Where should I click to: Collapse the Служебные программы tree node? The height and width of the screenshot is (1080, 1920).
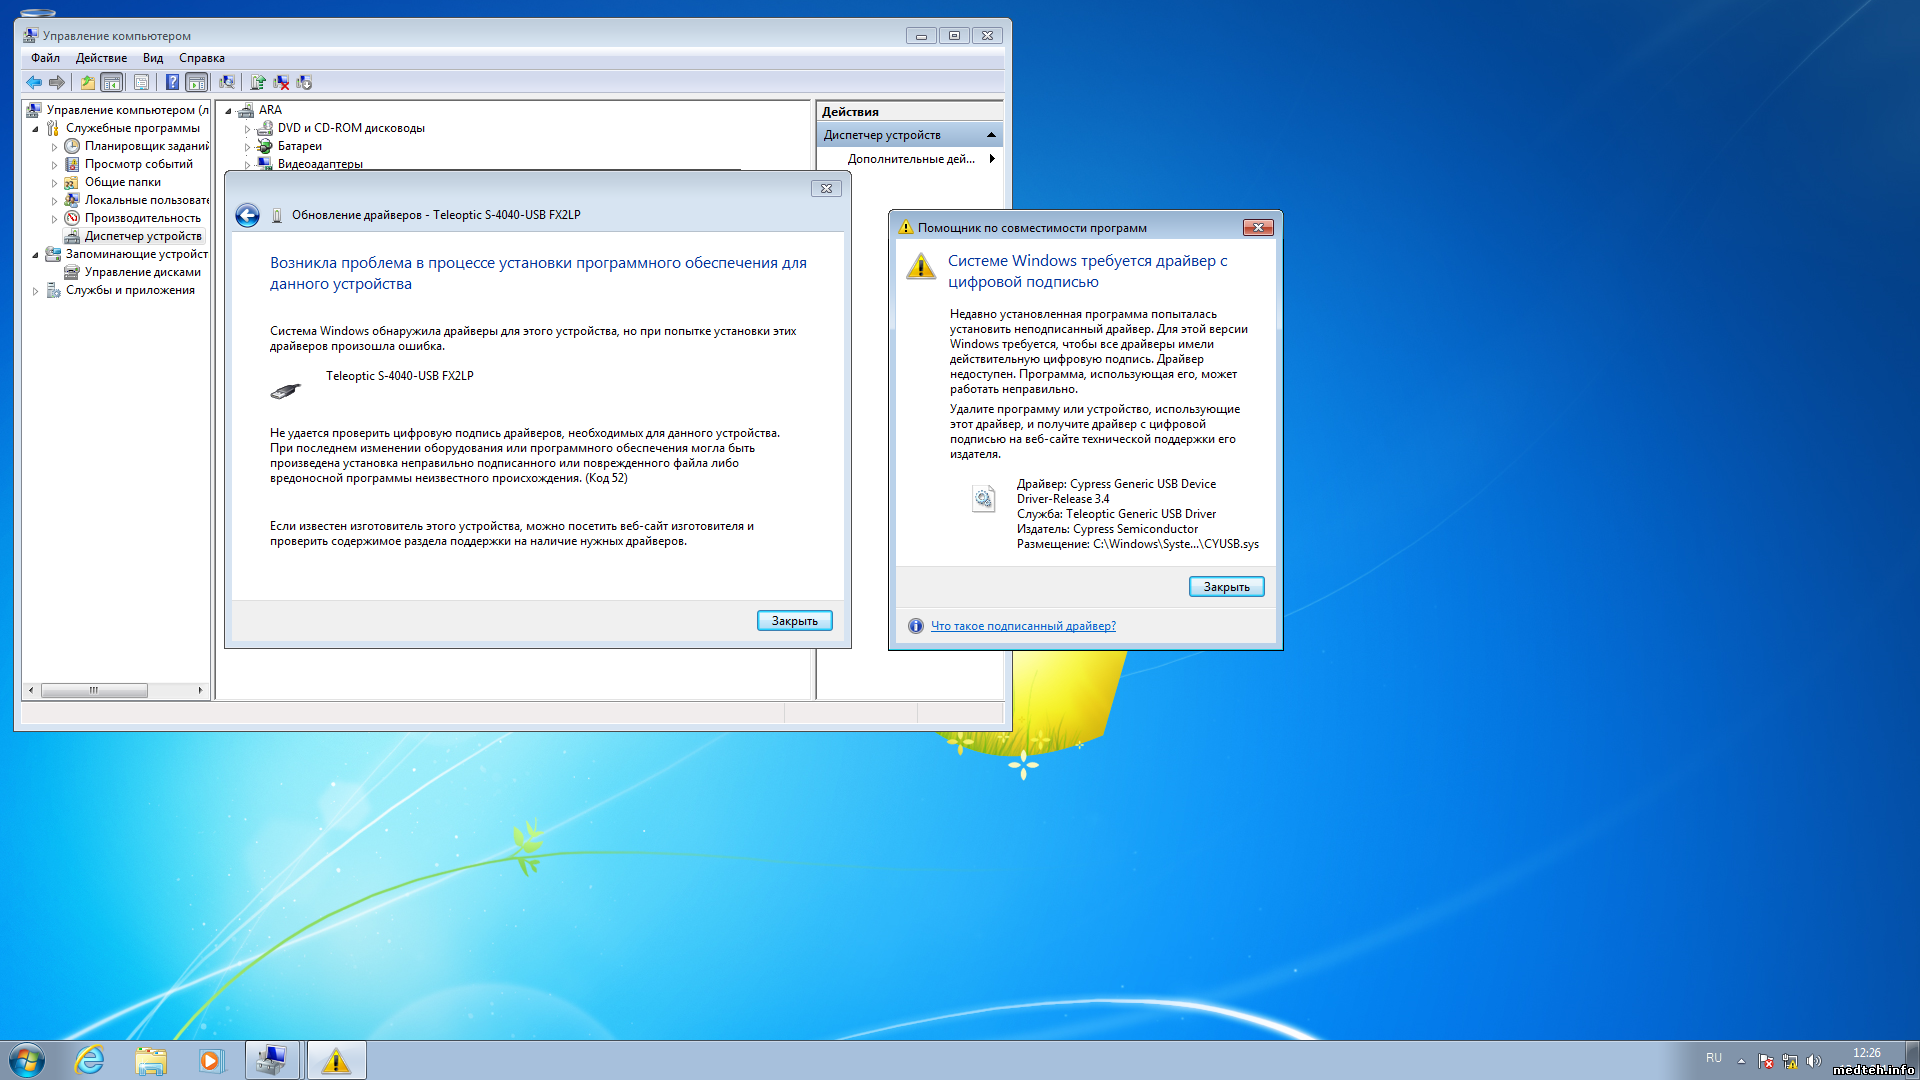tap(36, 129)
